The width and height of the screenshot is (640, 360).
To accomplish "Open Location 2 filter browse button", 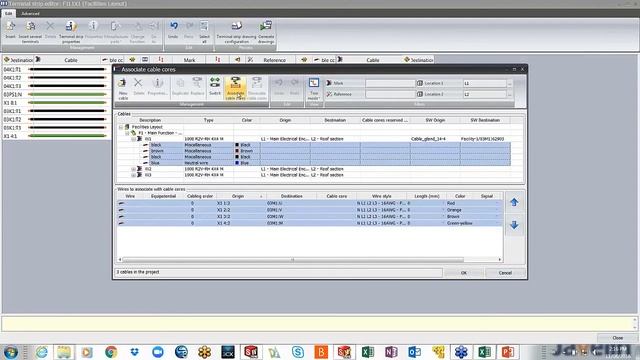I will pyautogui.click(x=509, y=94).
